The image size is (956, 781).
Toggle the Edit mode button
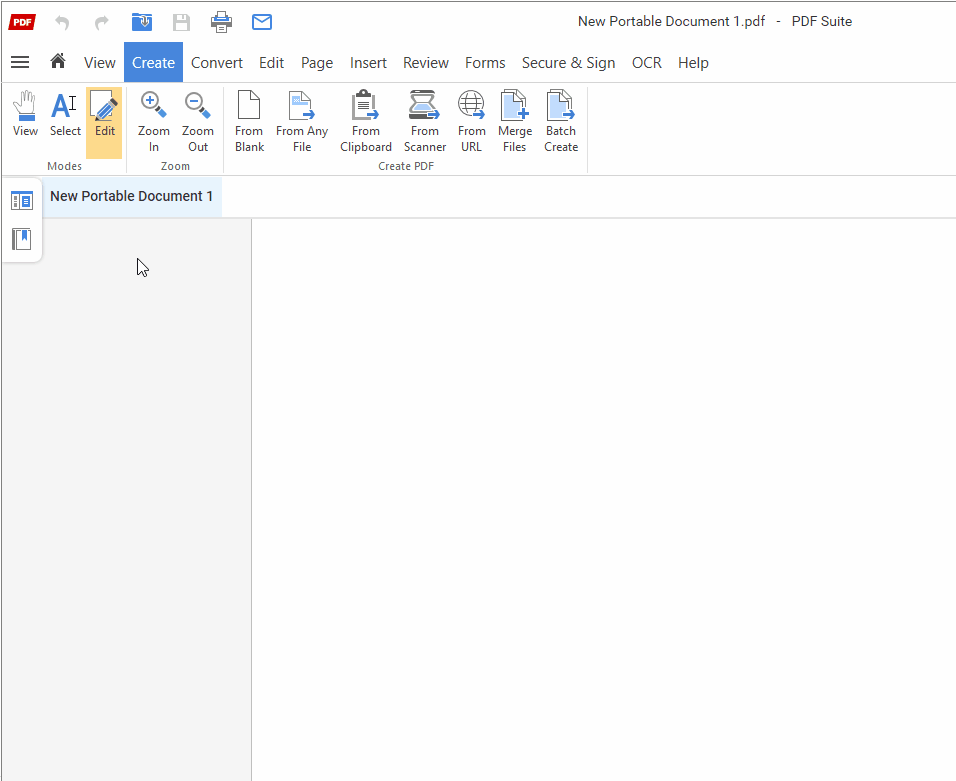(104, 115)
